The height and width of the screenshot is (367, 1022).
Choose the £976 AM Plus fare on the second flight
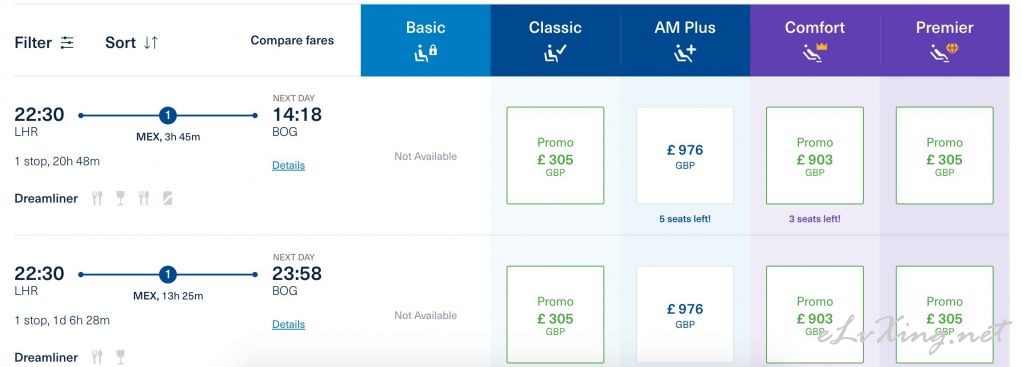685,314
